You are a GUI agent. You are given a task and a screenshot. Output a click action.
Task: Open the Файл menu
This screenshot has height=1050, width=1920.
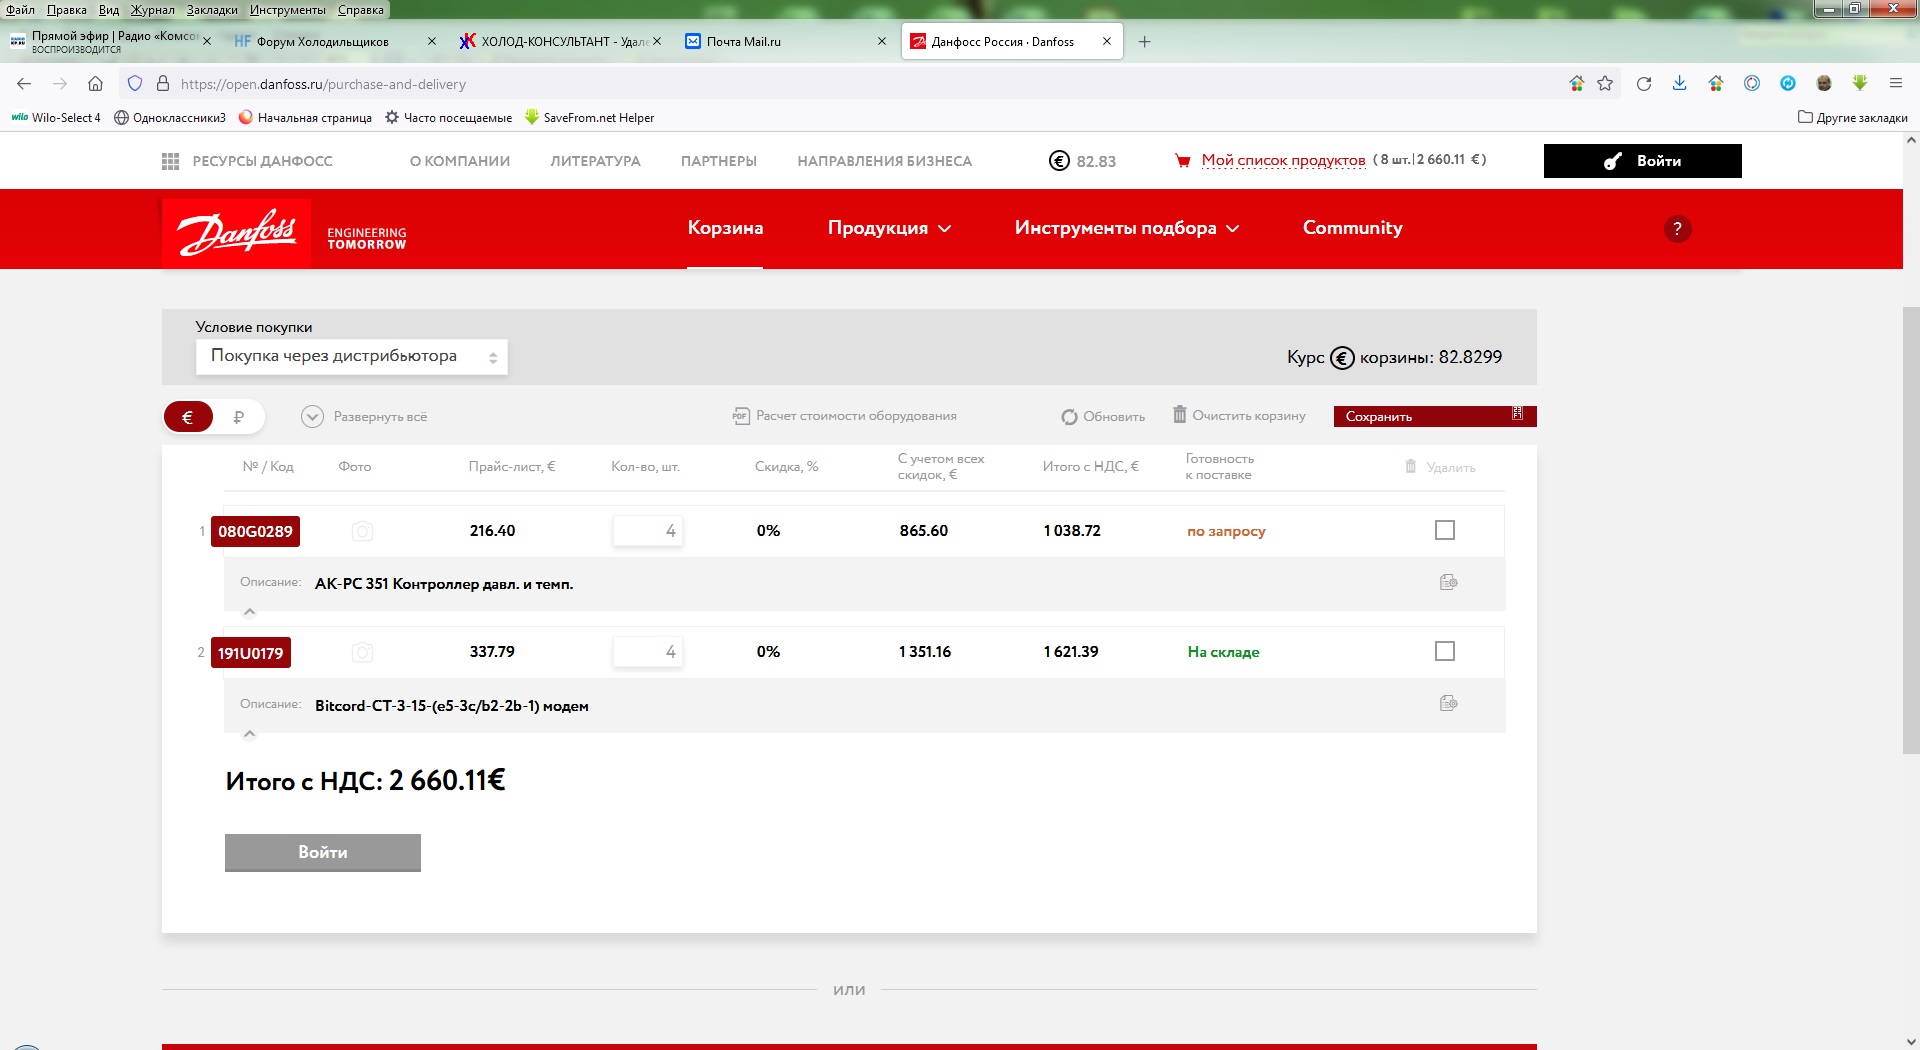pos(20,10)
